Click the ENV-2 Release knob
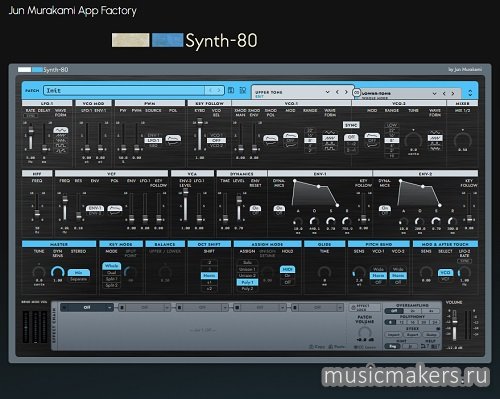This screenshot has width=500, height=399. (x=452, y=221)
